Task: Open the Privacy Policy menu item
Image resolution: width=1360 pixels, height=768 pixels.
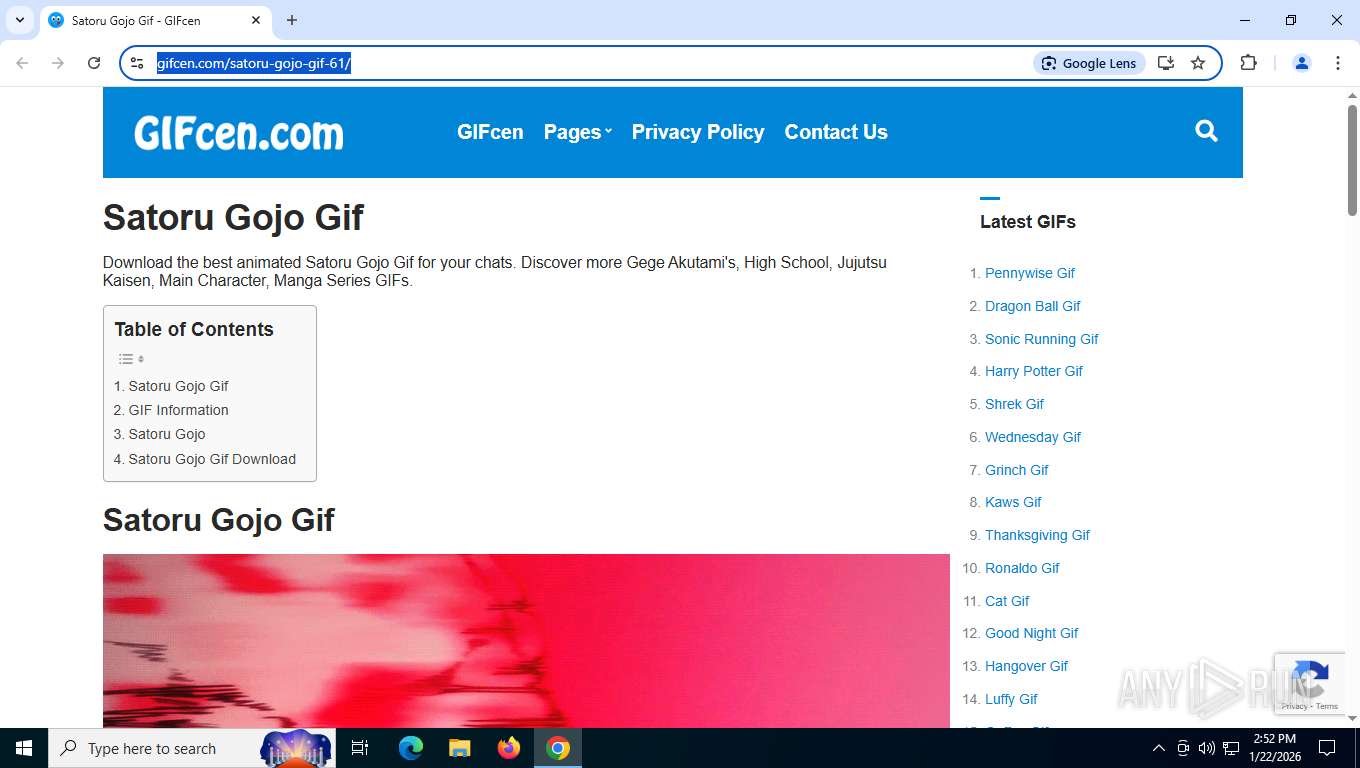Action: [x=698, y=132]
